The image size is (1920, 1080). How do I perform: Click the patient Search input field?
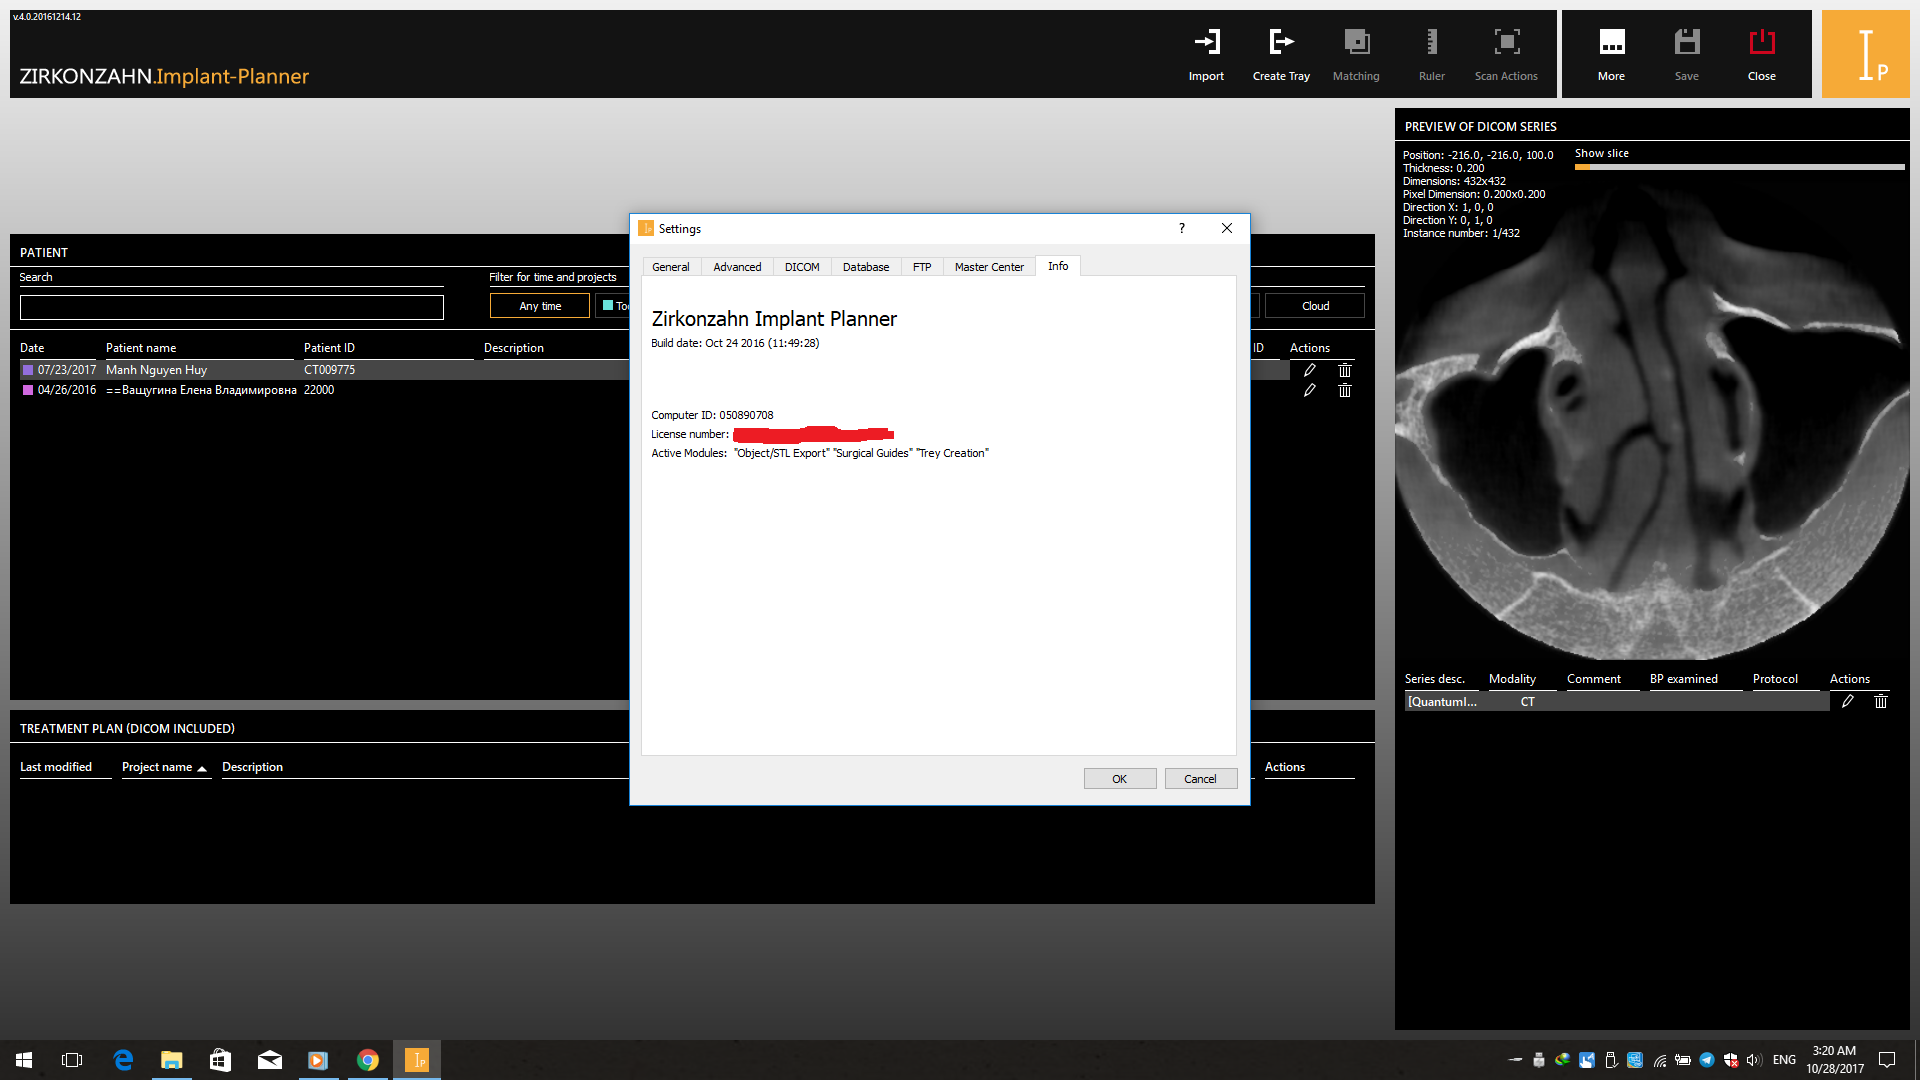pos(232,307)
